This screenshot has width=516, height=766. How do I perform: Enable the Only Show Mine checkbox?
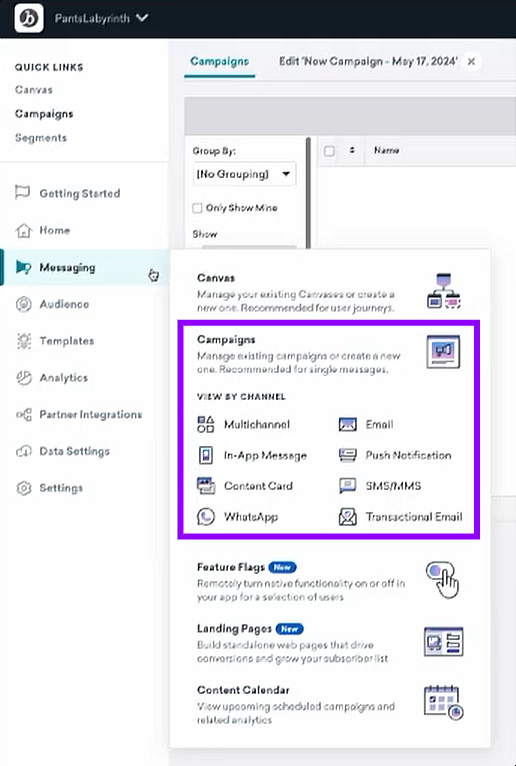[x=197, y=208]
